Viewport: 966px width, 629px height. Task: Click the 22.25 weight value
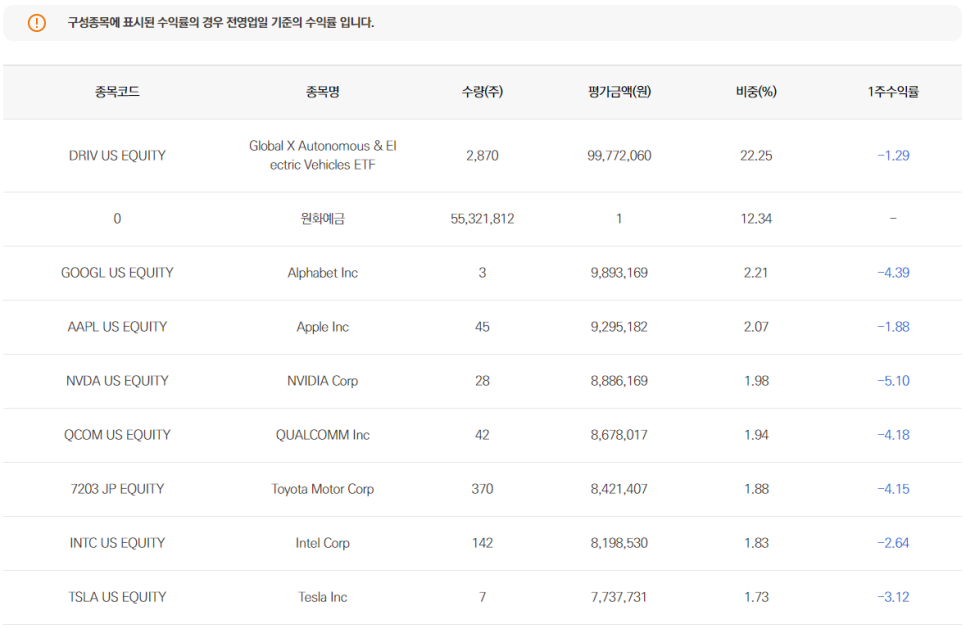pyautogui.click(x=756, y=155)
